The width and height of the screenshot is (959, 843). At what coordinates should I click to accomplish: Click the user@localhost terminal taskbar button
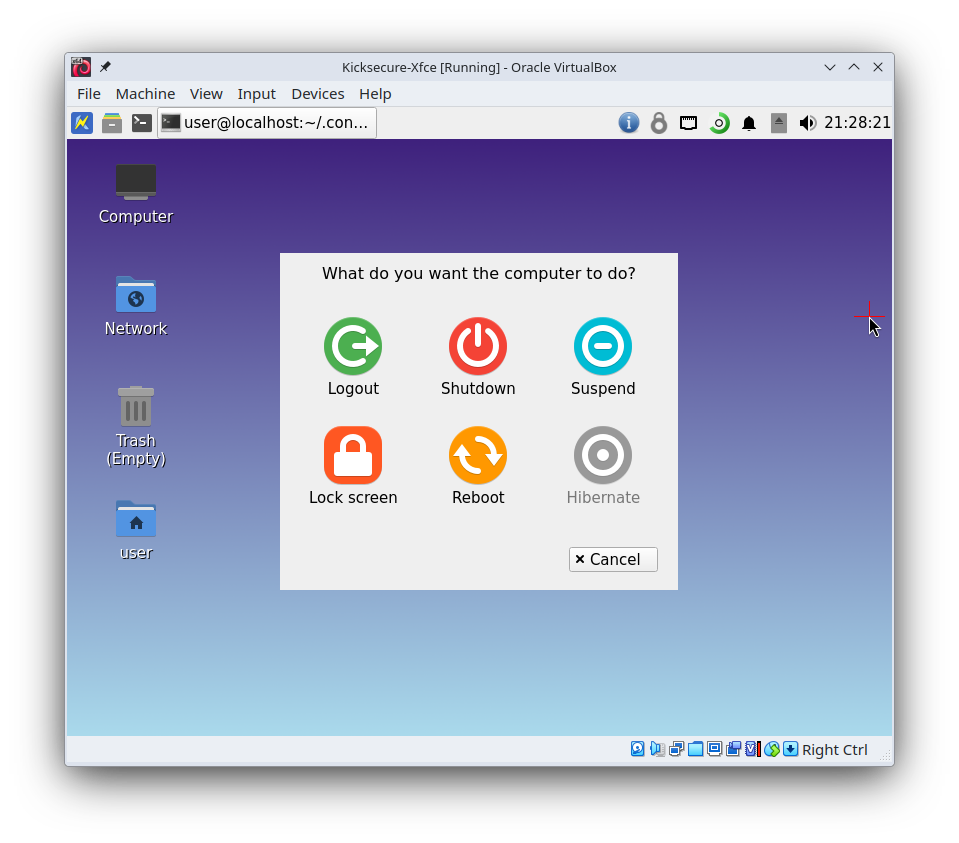click(x=266, y=123)
